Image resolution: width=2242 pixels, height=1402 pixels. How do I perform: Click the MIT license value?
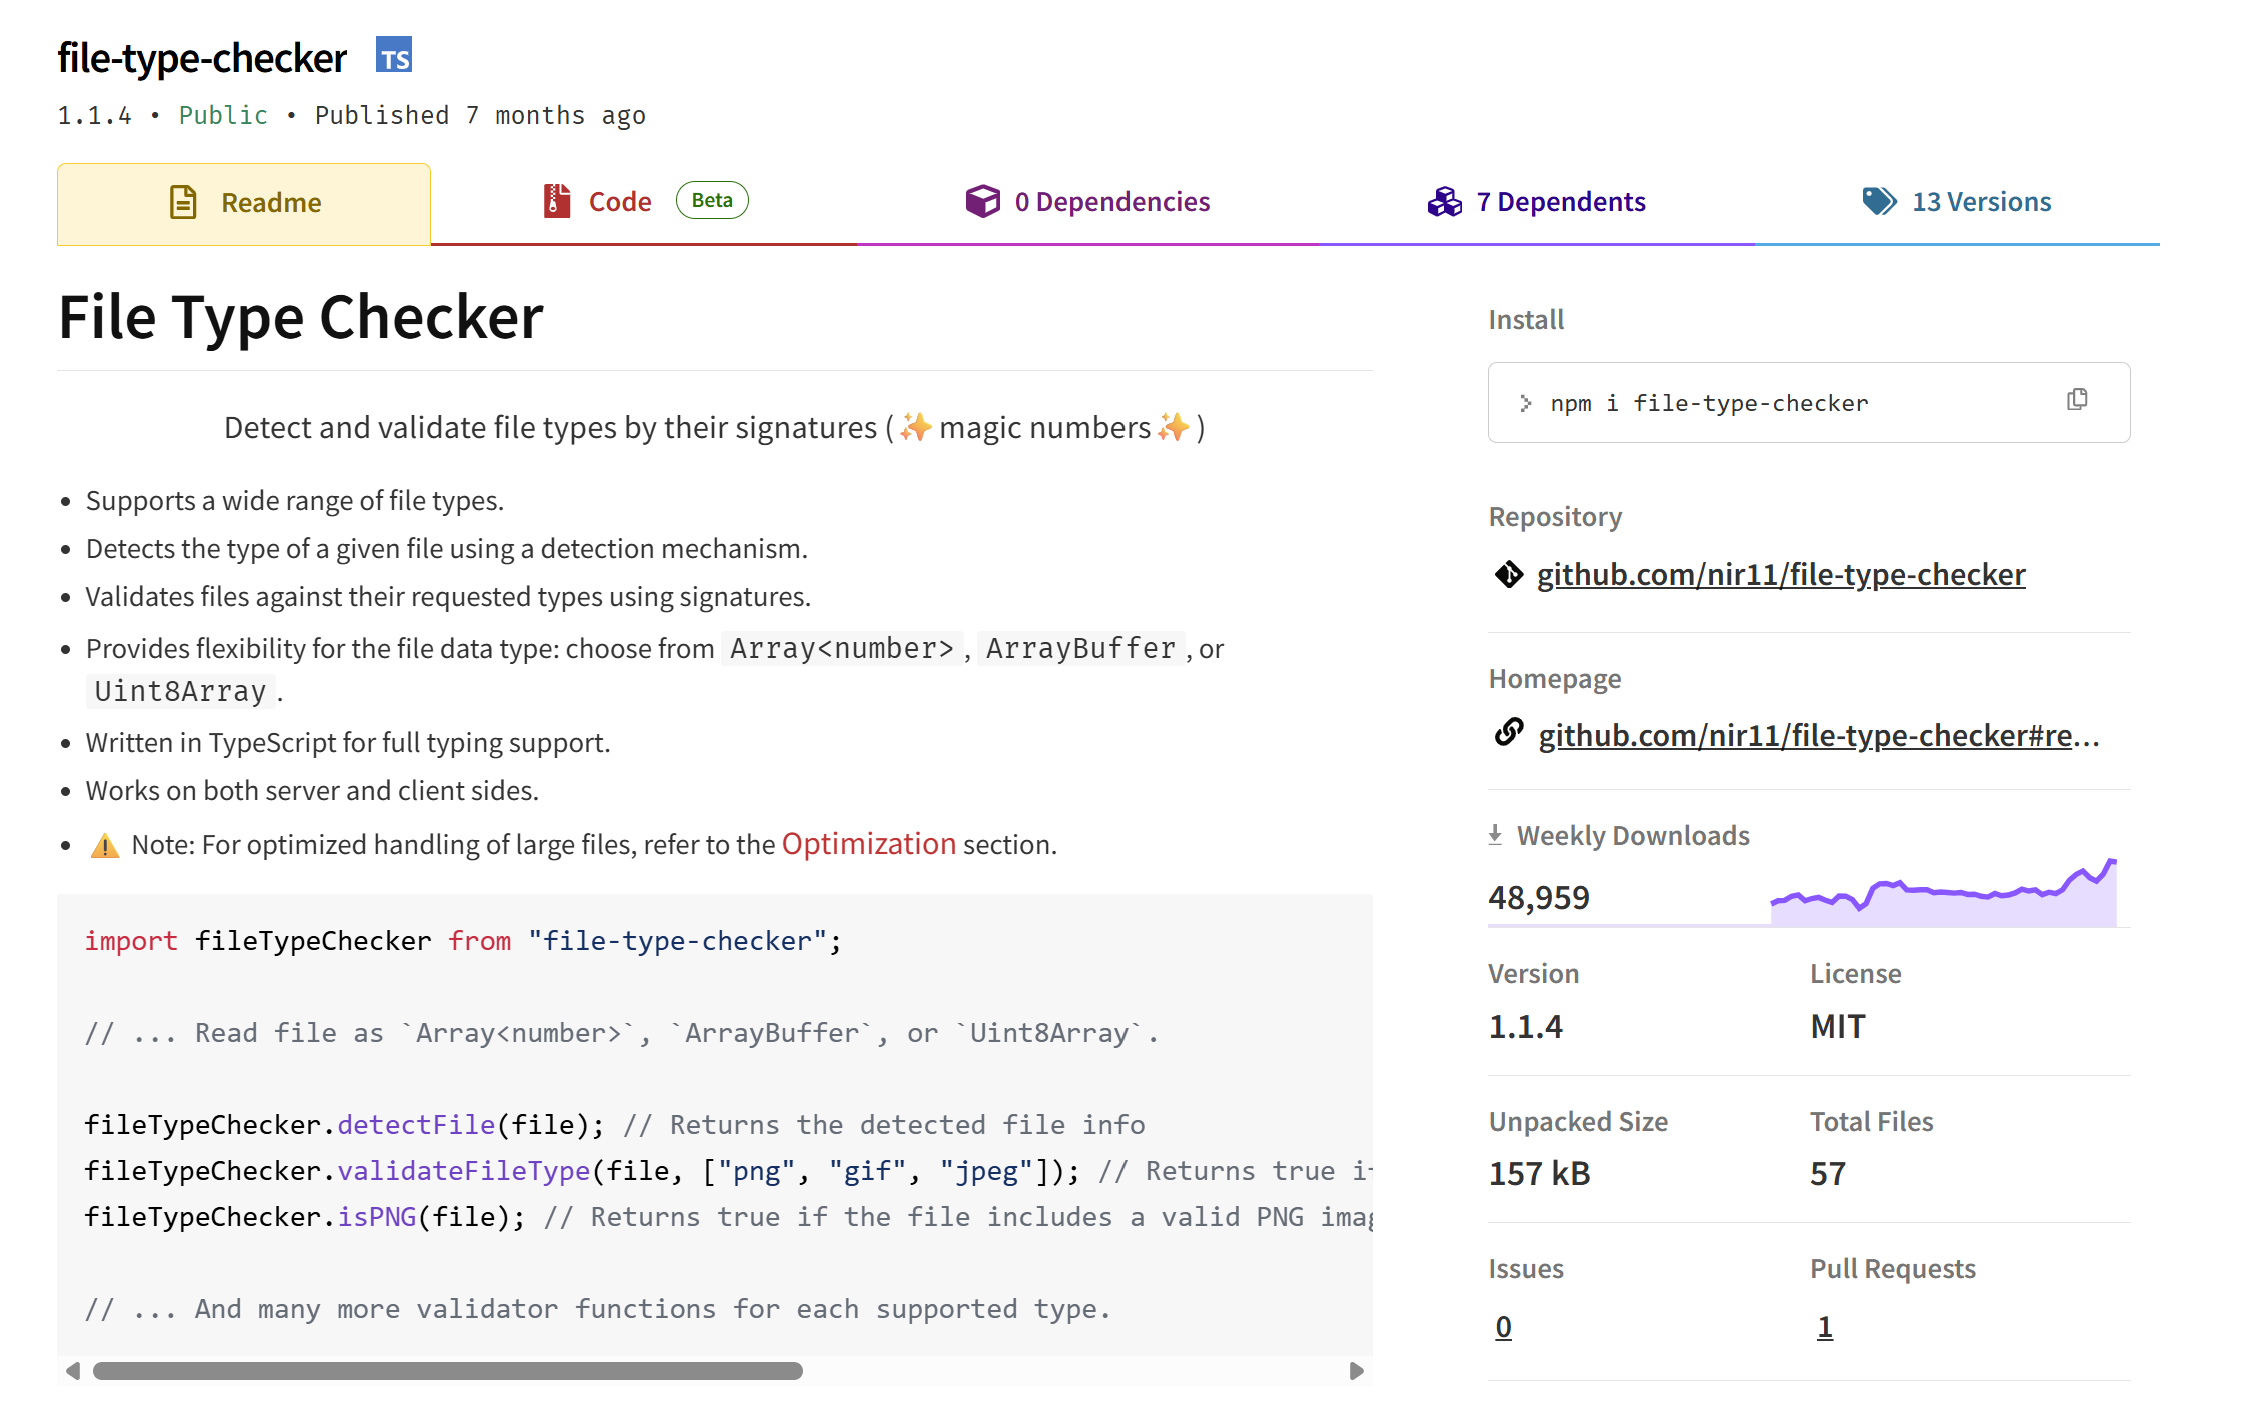1837,1026
